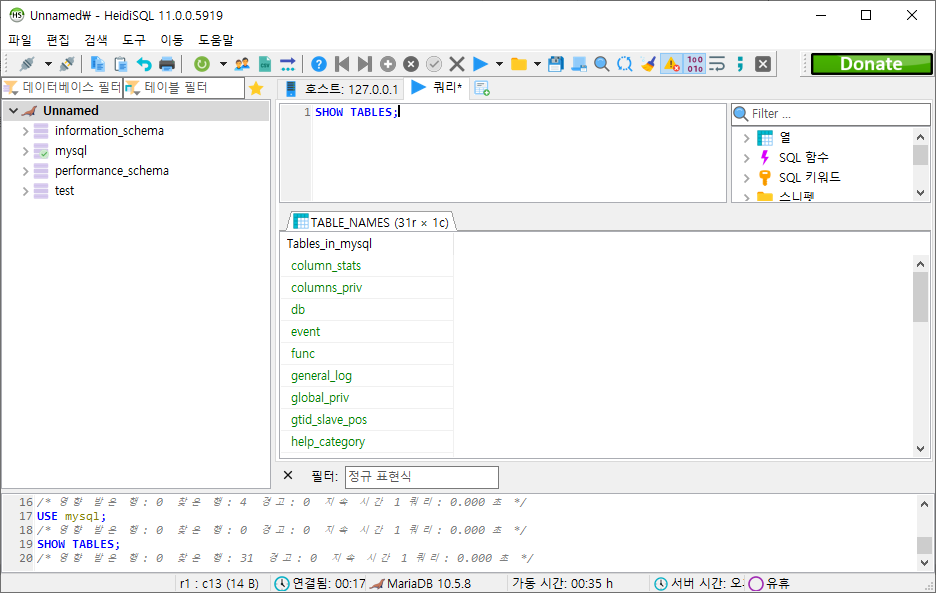Click the green Donate button

[870, 64]
